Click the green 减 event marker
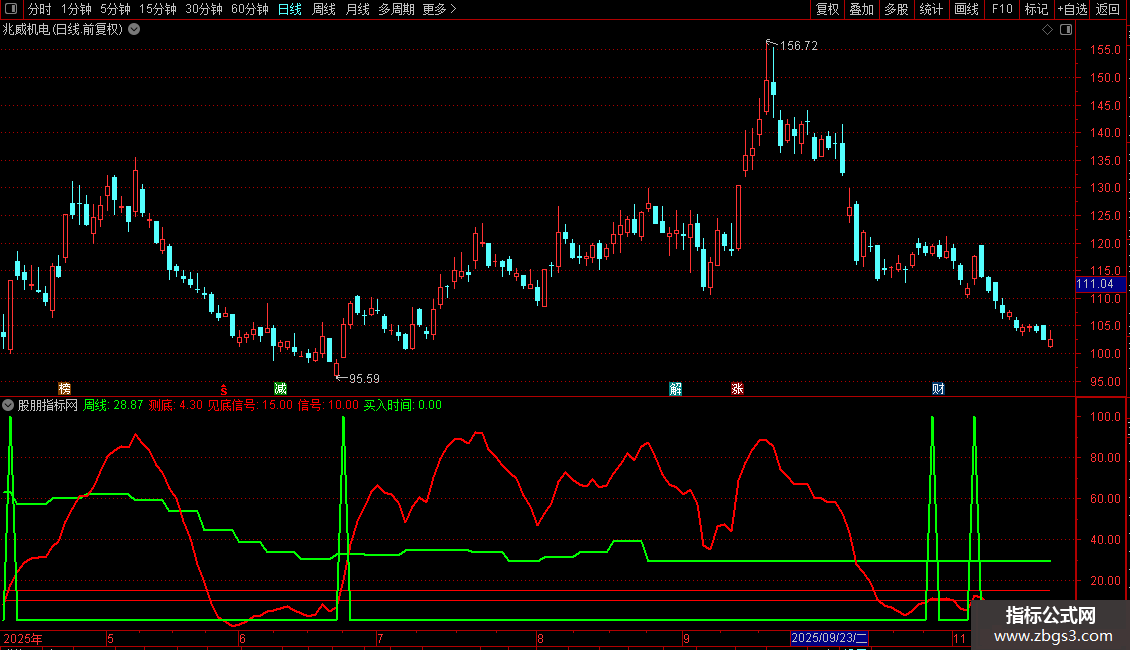 click(280, 388)
